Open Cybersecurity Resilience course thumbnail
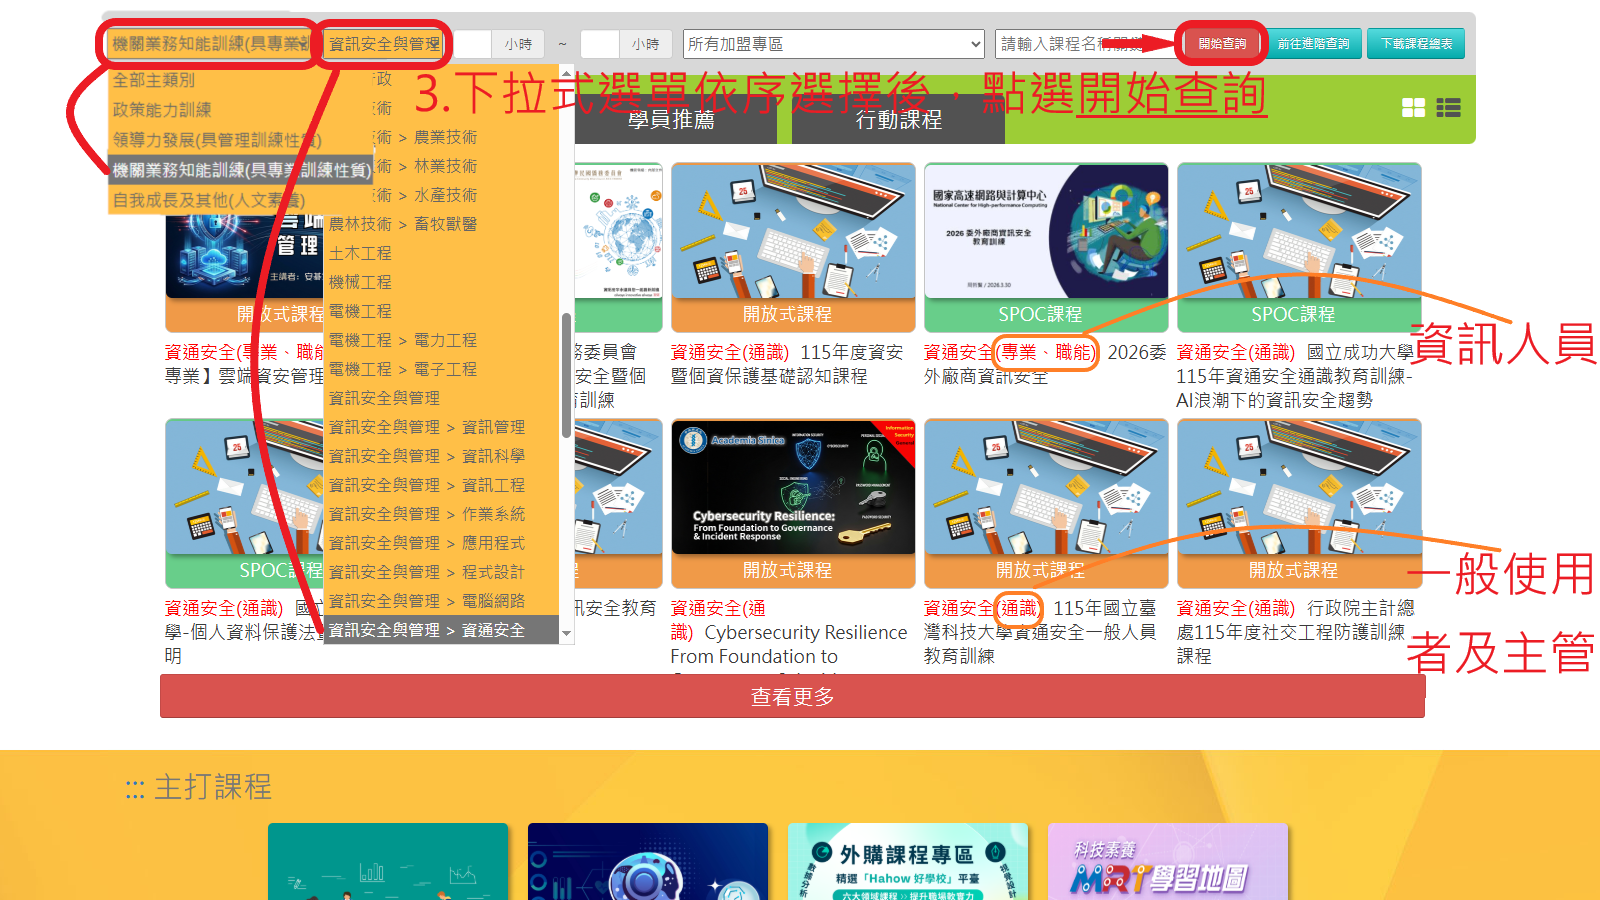 tap(793, 488)
